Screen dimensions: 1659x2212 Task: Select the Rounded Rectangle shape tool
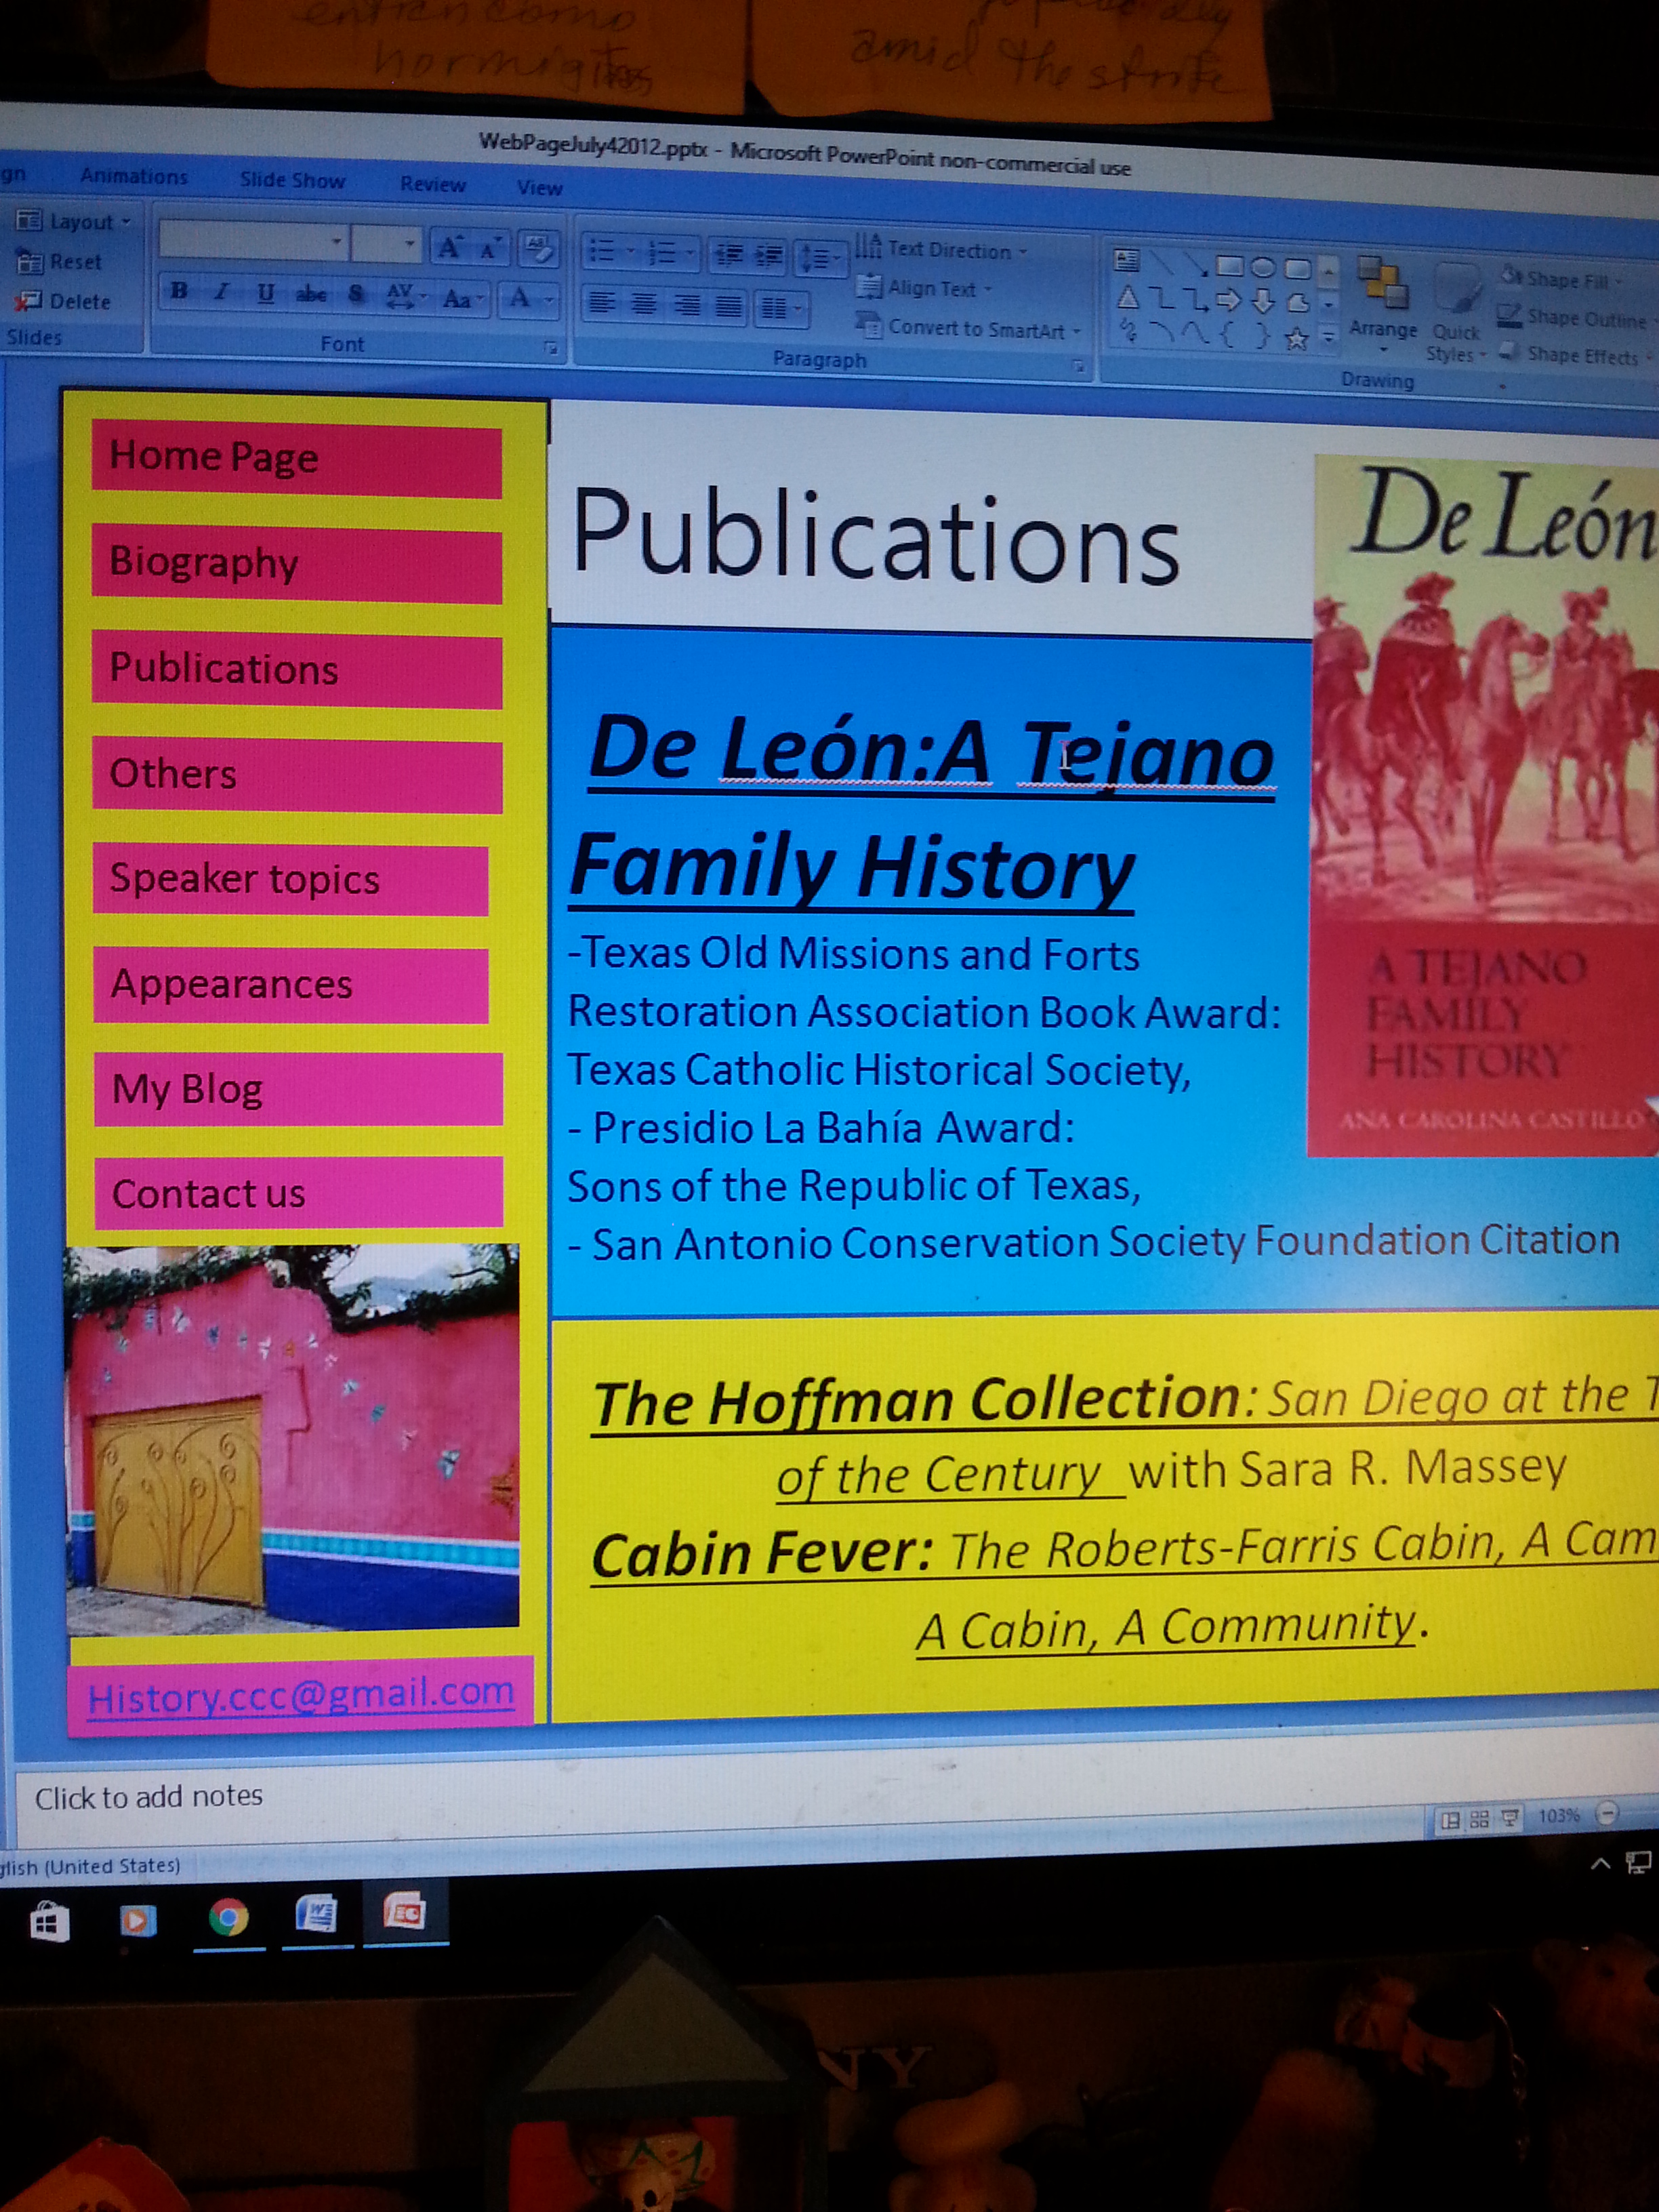[1297, 269]
